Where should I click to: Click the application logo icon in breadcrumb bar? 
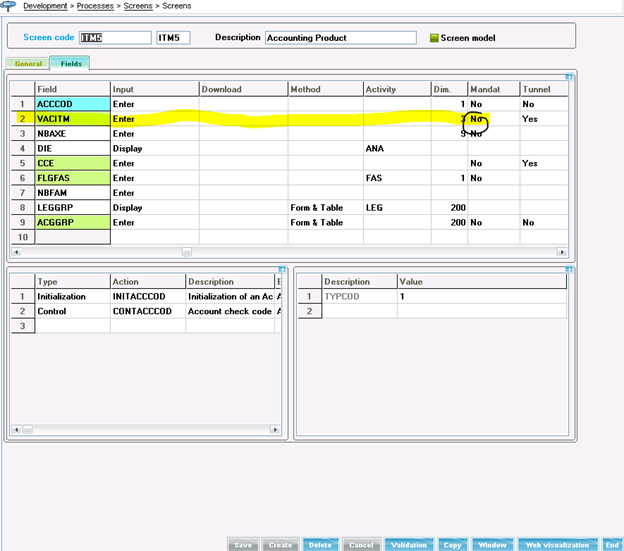[10, 6]
